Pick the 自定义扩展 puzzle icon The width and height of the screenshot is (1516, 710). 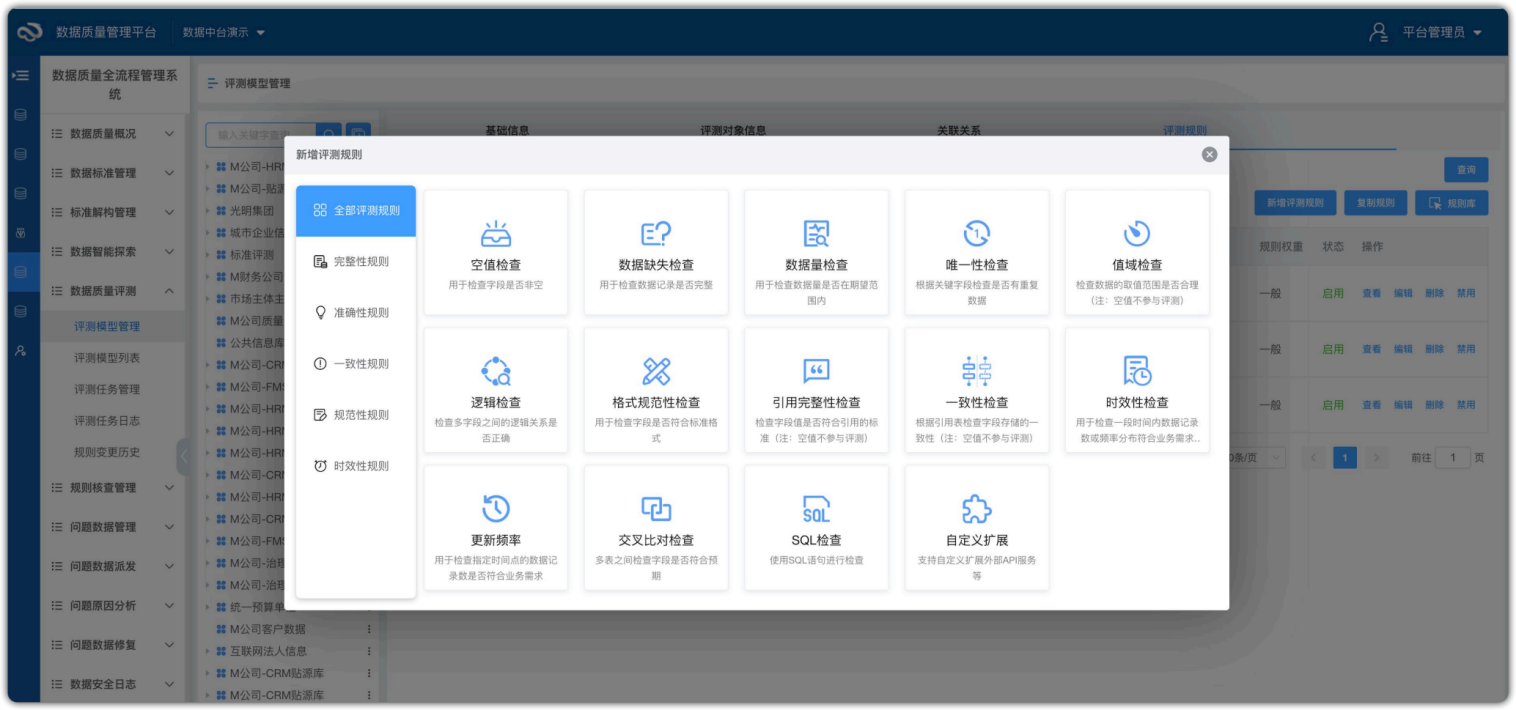coord(976,509)
